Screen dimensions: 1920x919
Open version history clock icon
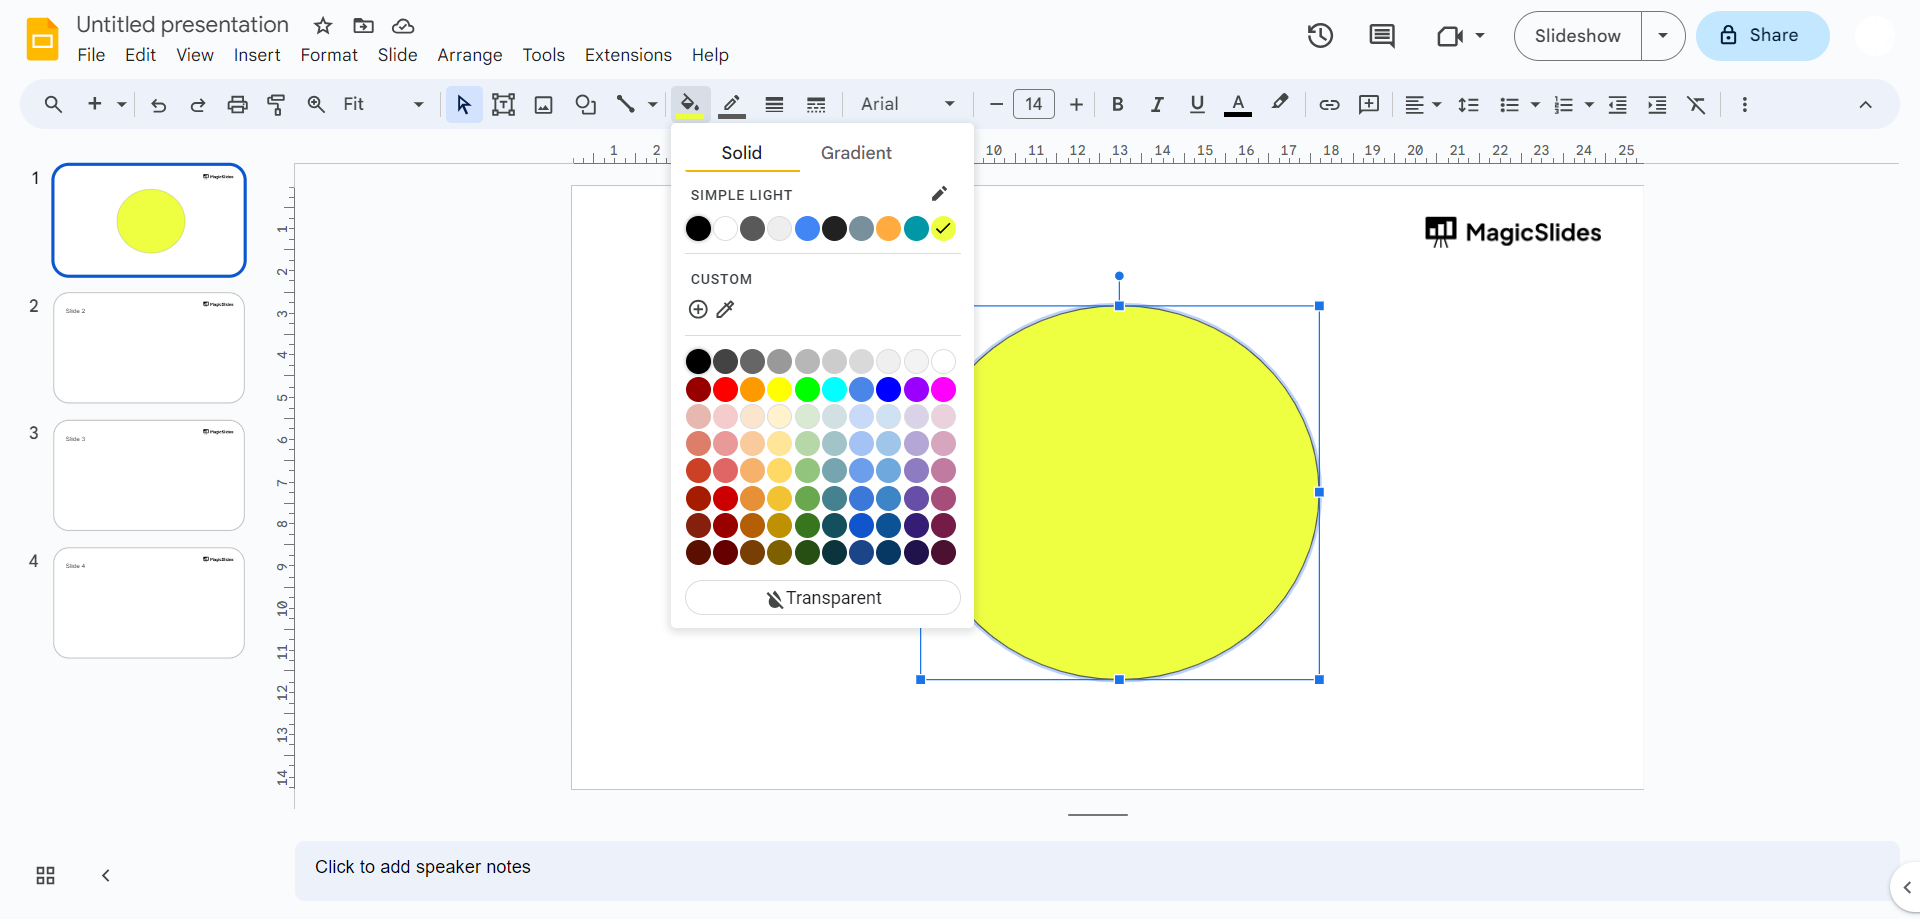pyautogui.click(x=1320, y=36)
